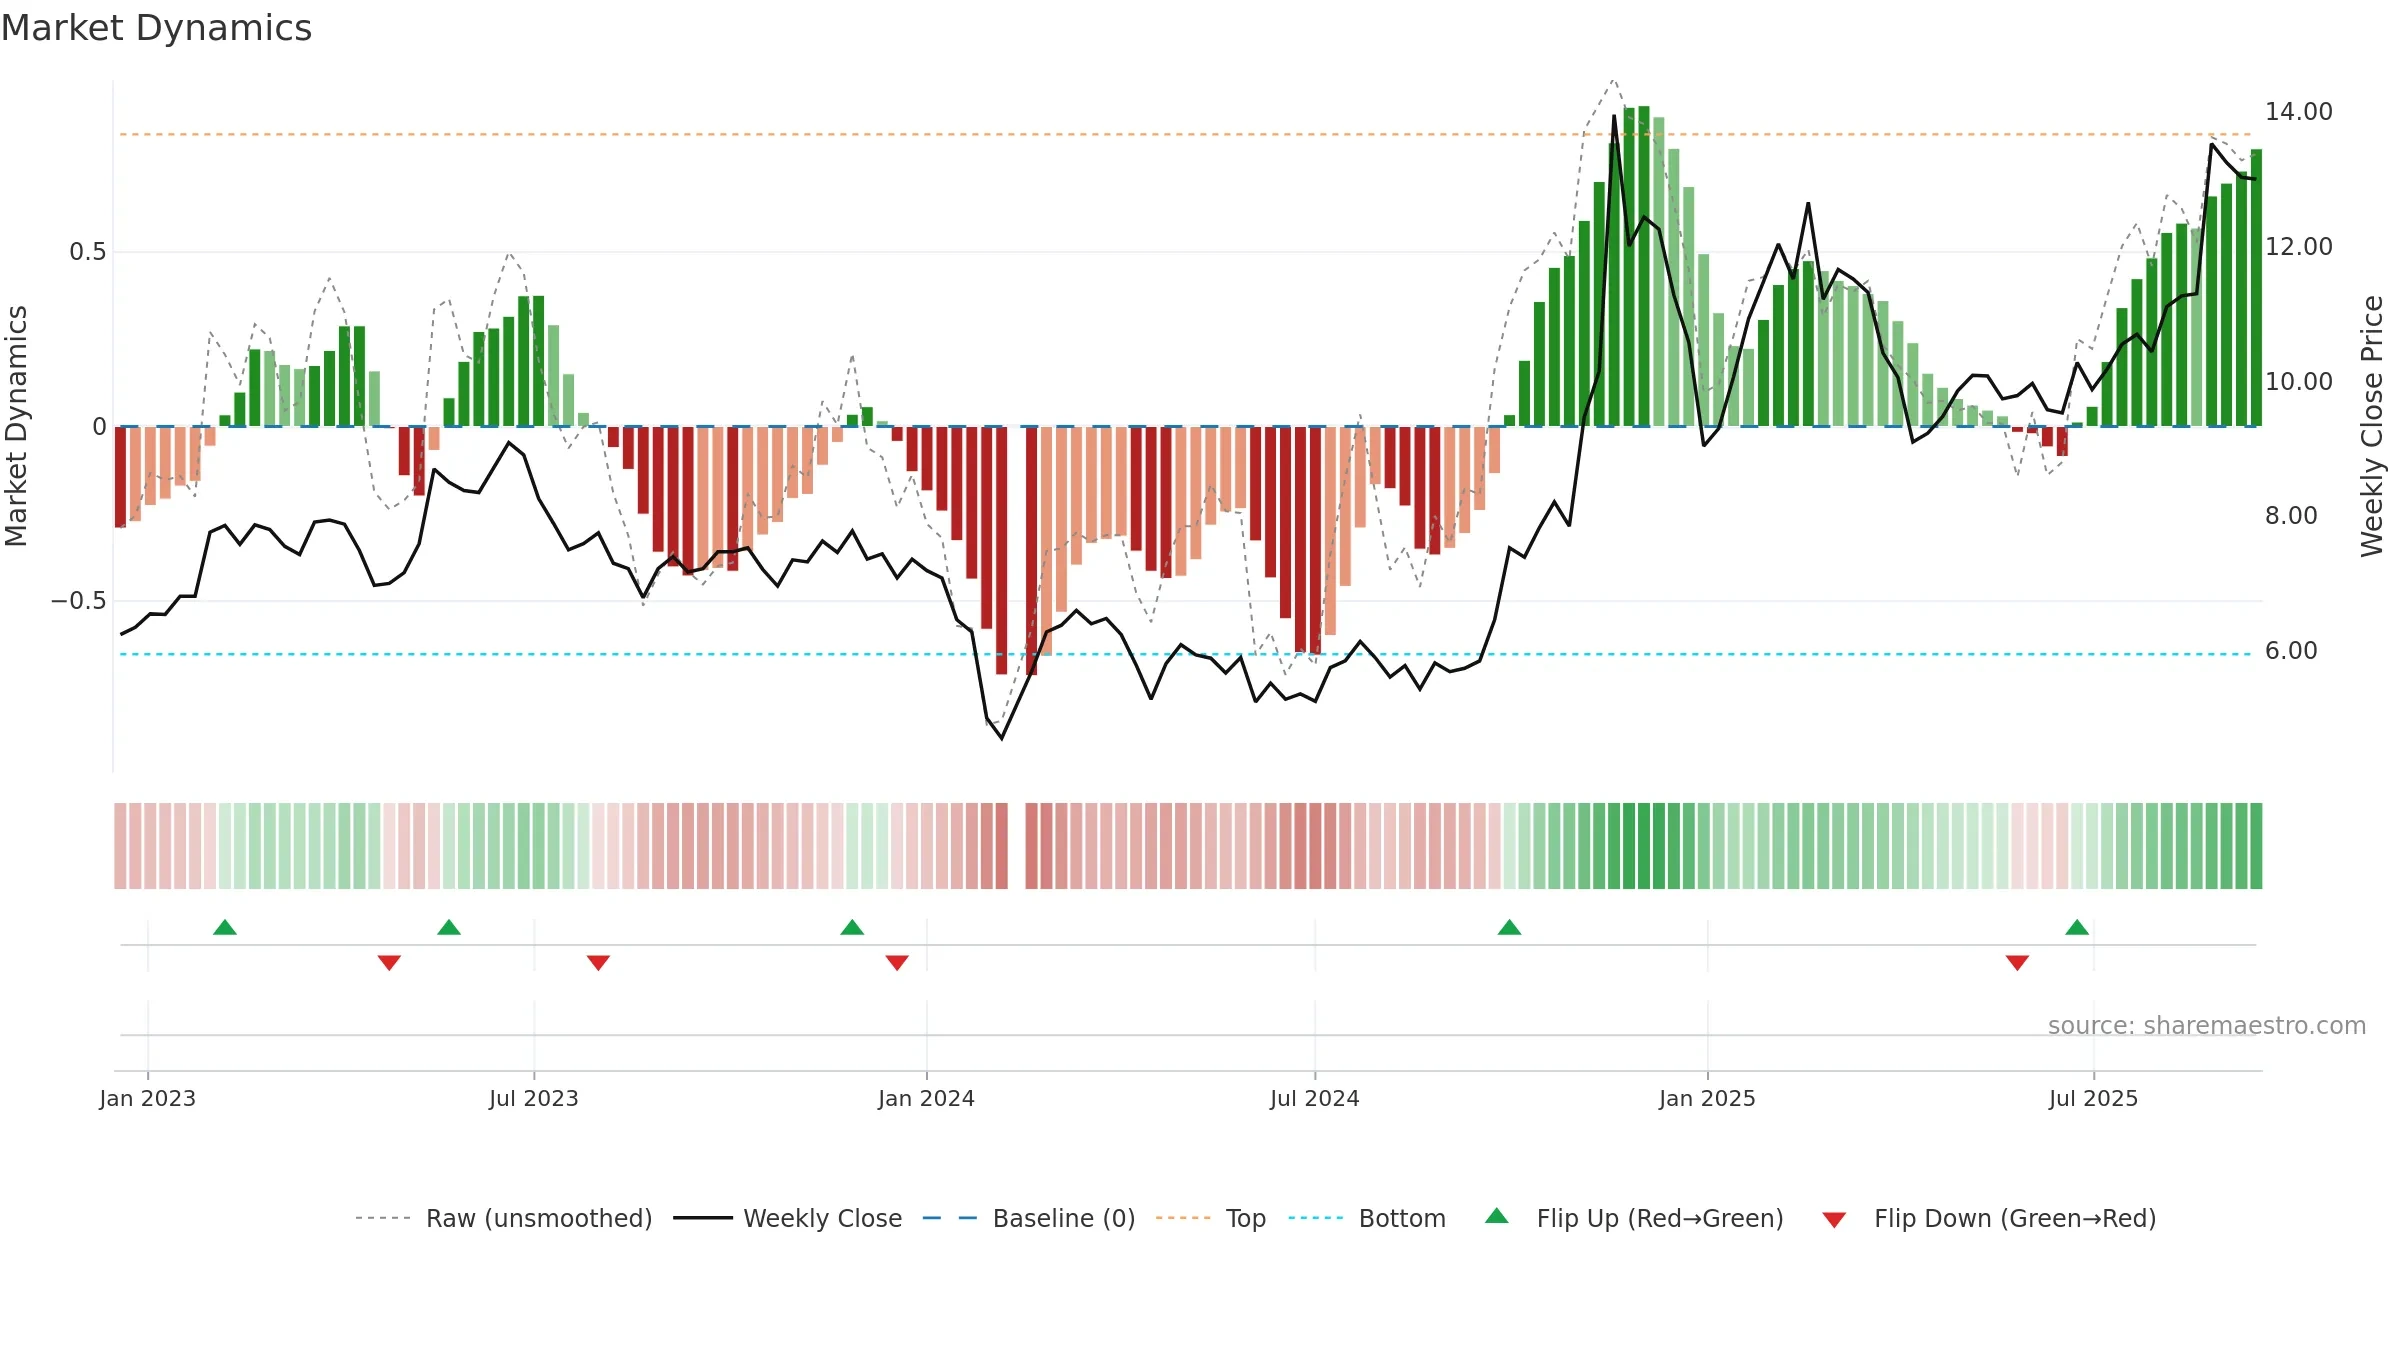Select the first flip-up marker after Jan 2023
This screenshot has width=2400, height=1350.
point(225,927)
